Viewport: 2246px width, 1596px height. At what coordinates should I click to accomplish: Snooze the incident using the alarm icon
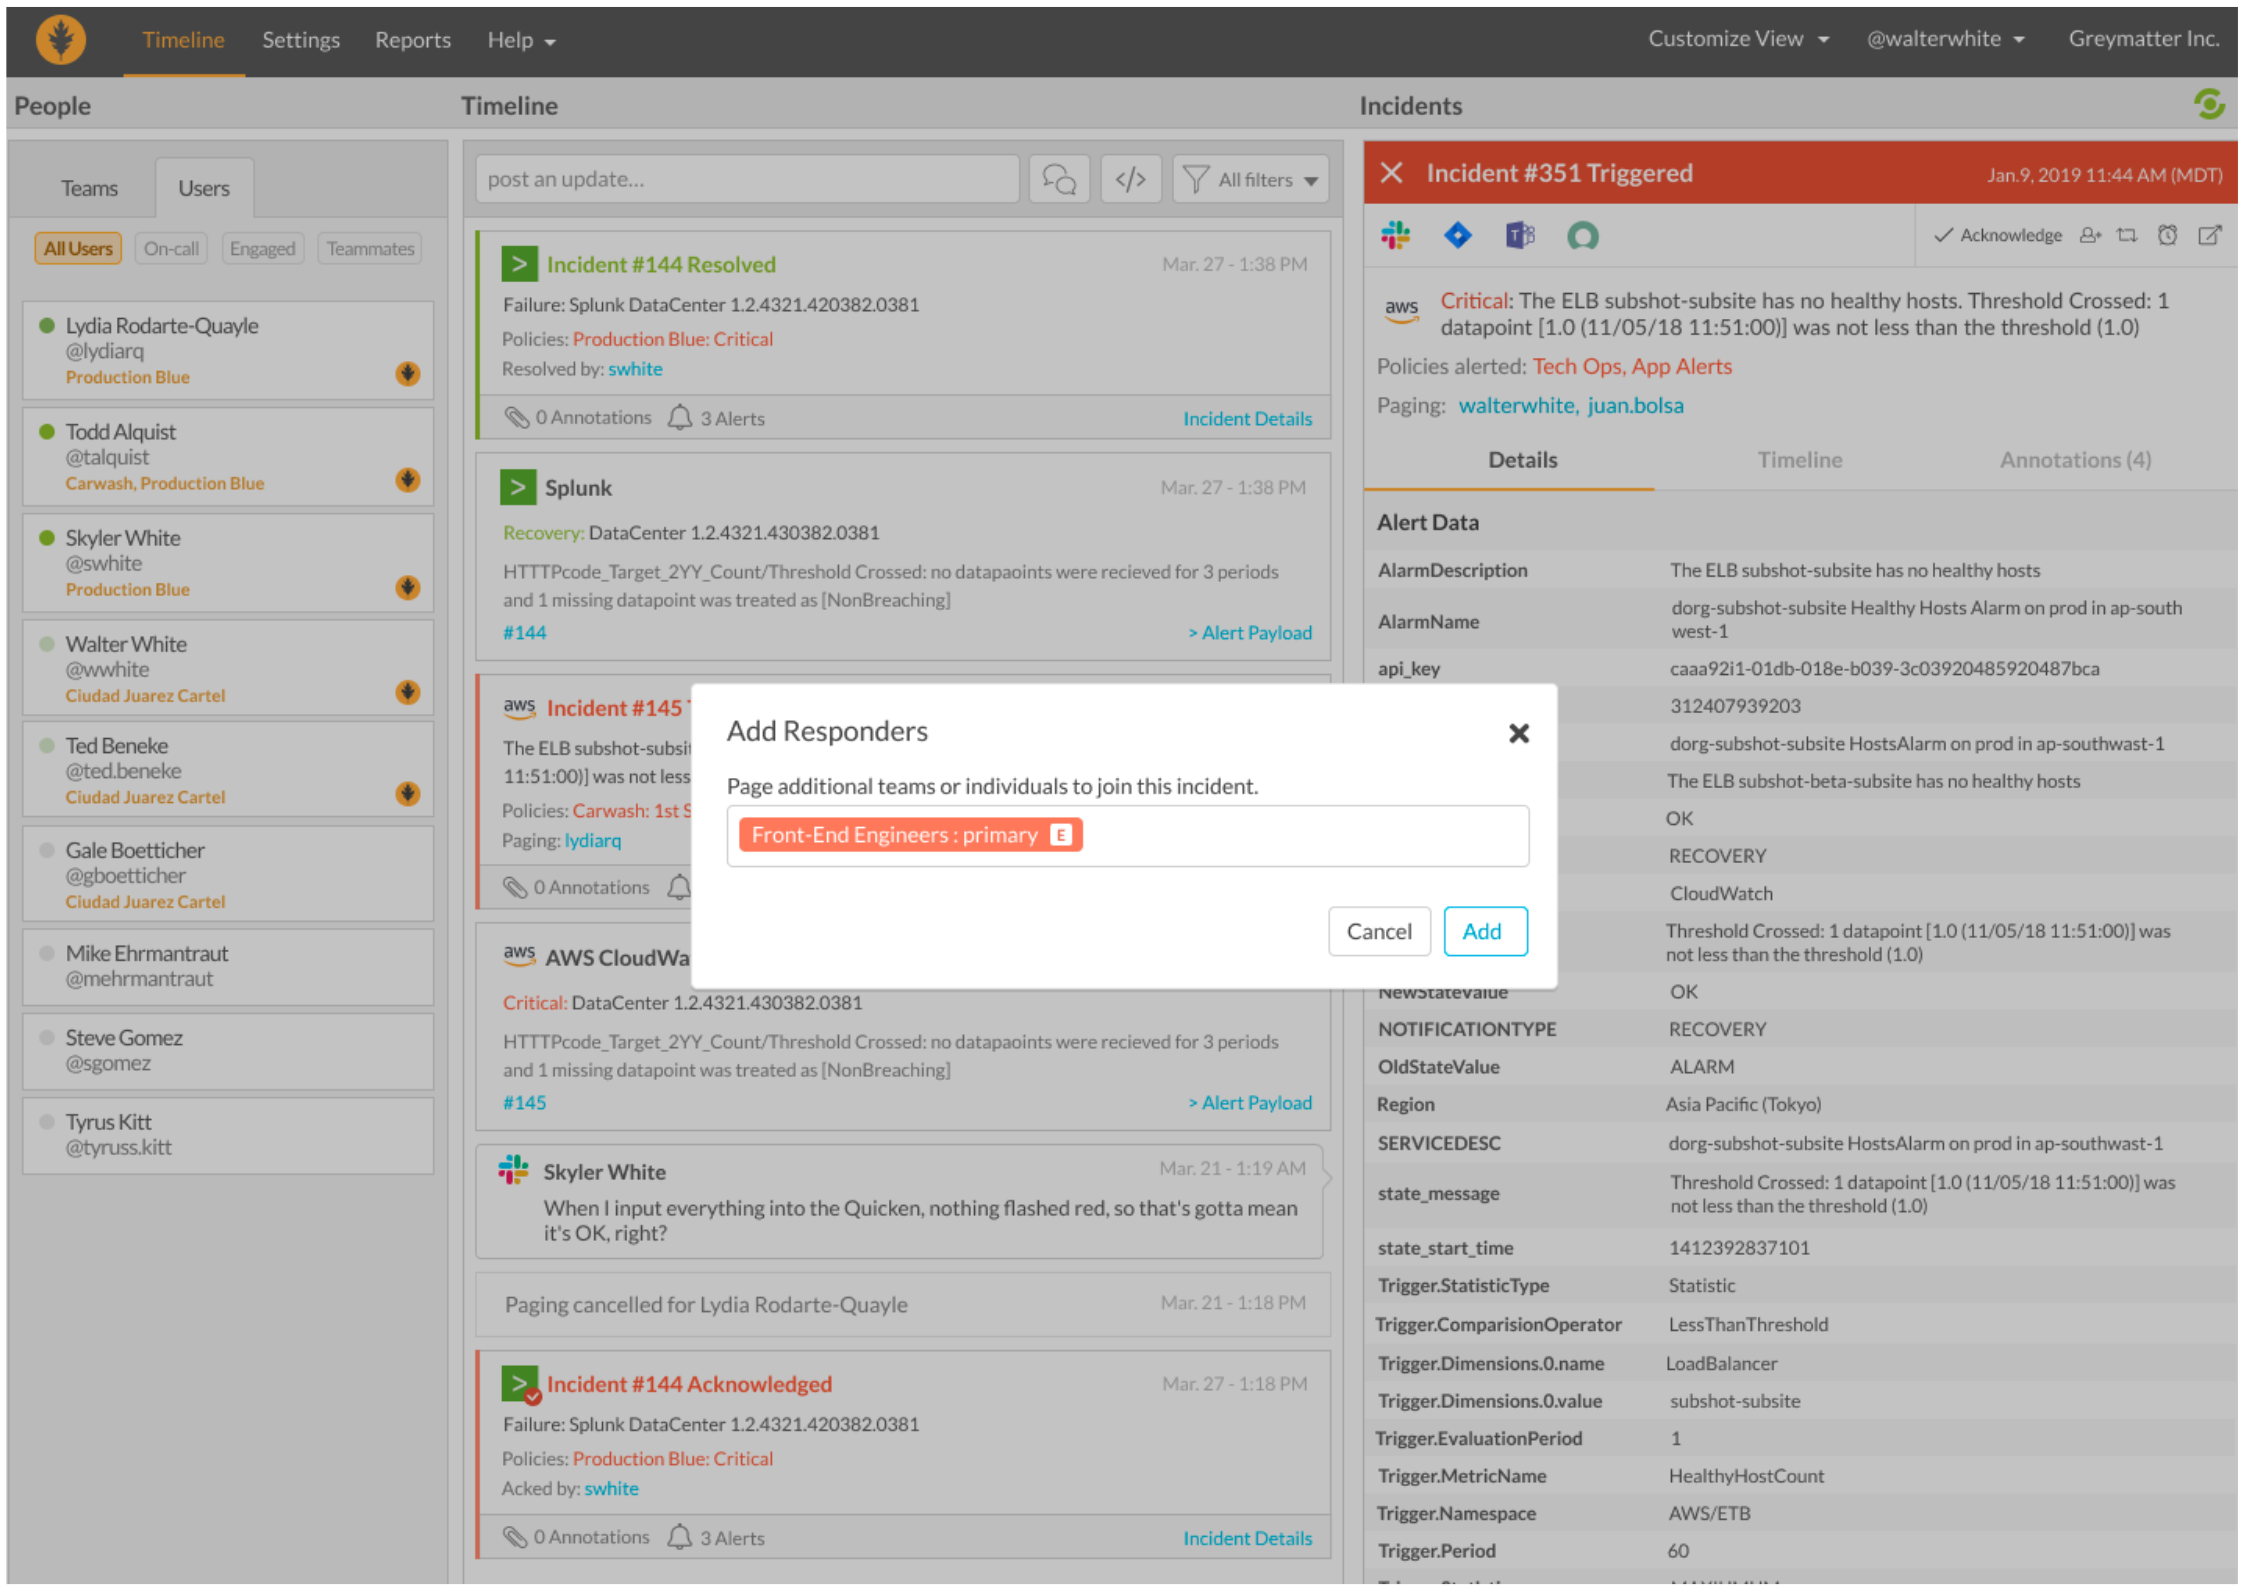pos(2169,236)
